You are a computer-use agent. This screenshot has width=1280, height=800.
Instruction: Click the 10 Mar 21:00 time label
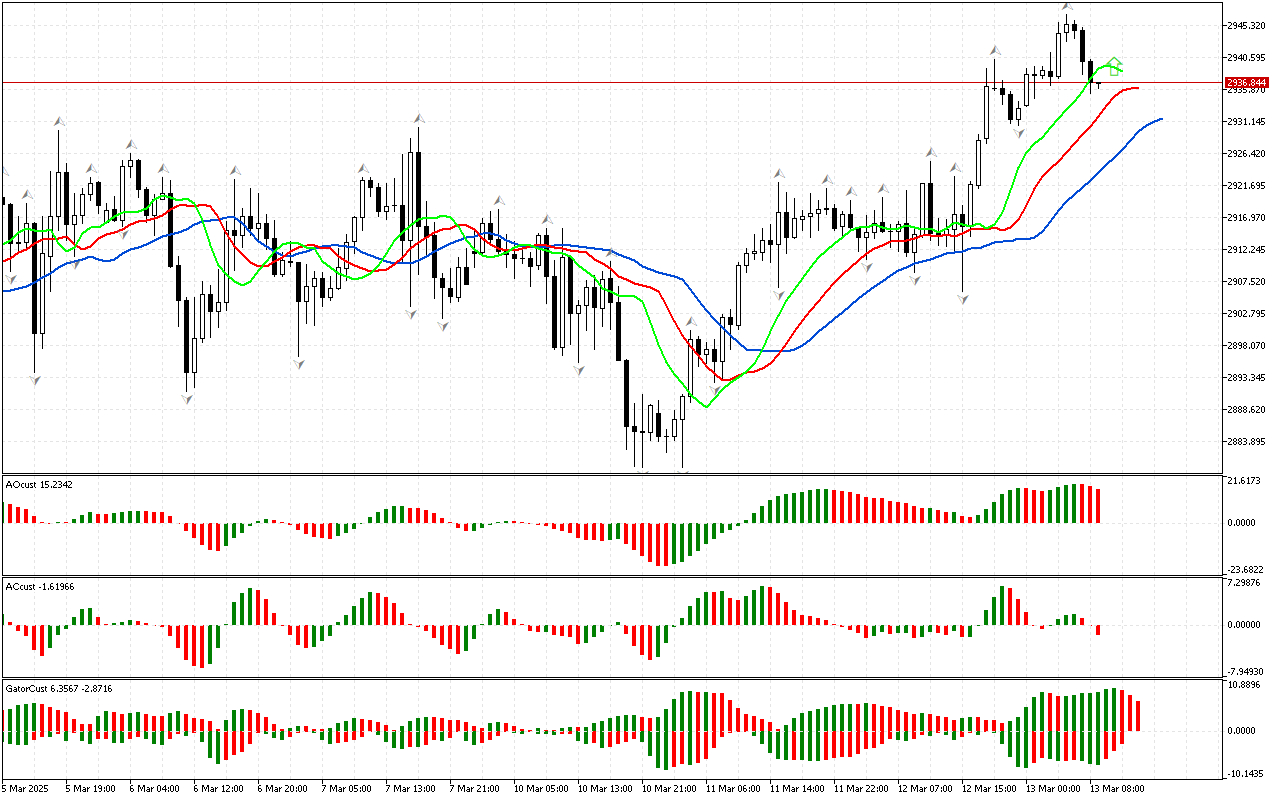[x=669, y=789]
